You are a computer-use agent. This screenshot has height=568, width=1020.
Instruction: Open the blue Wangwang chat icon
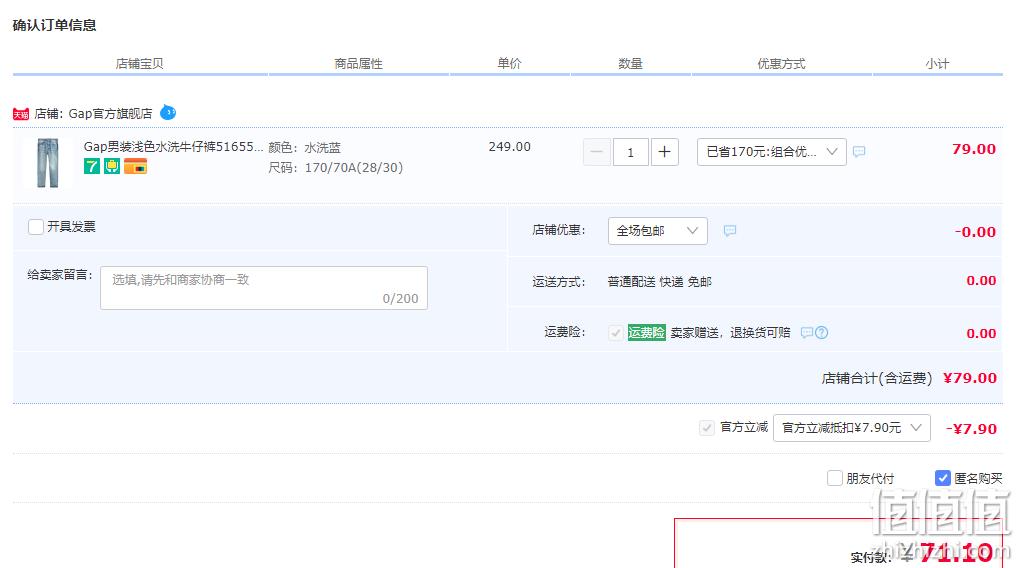pyautogui.click(x=168, y=113)
